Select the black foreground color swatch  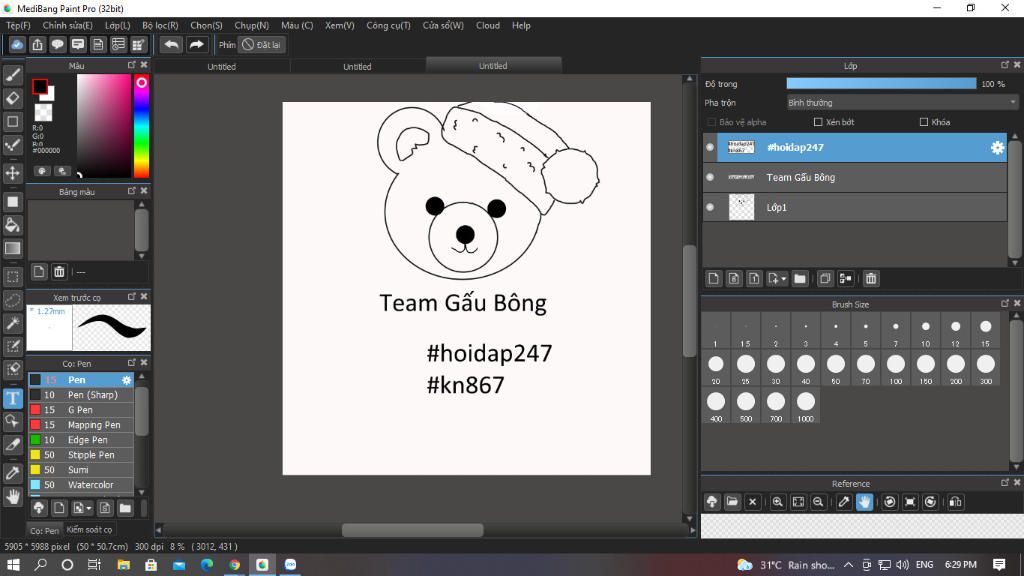pos(39,86)
